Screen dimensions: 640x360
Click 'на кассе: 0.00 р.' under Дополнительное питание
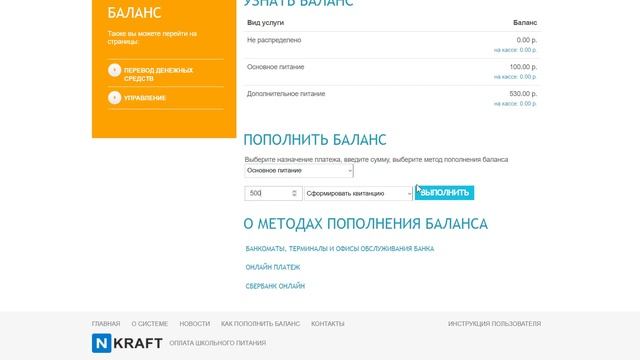(x=515, y=104)
